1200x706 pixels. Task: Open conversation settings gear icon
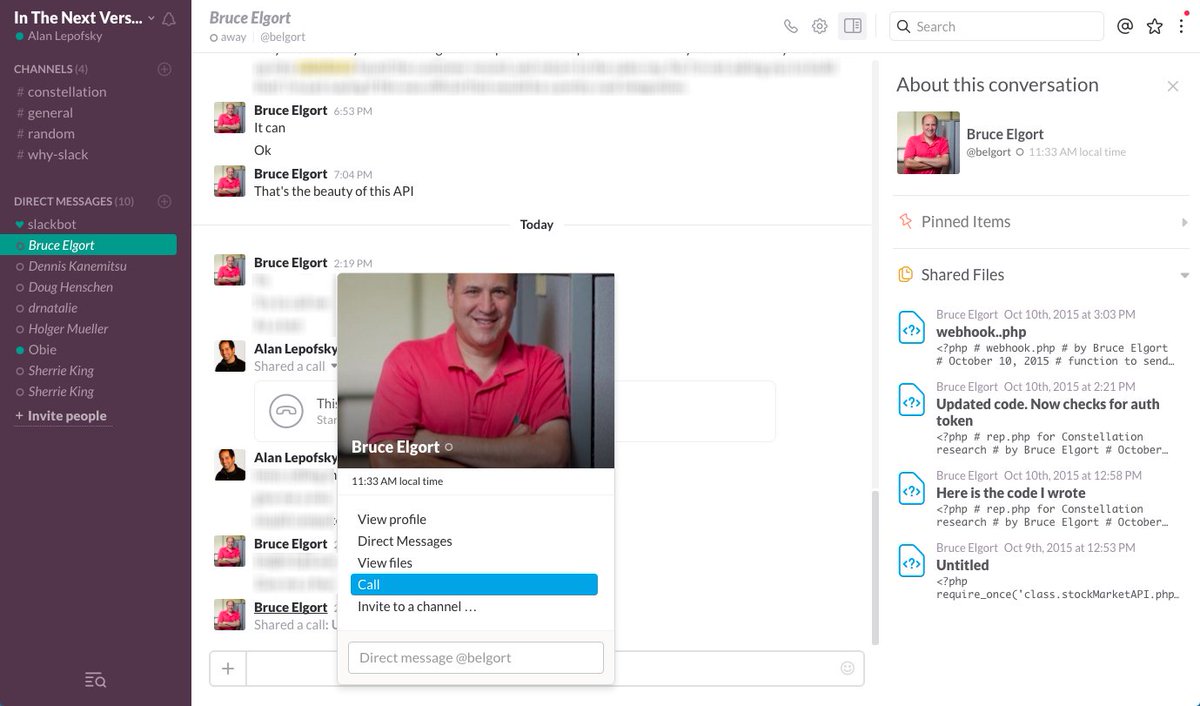pos(820,26)
